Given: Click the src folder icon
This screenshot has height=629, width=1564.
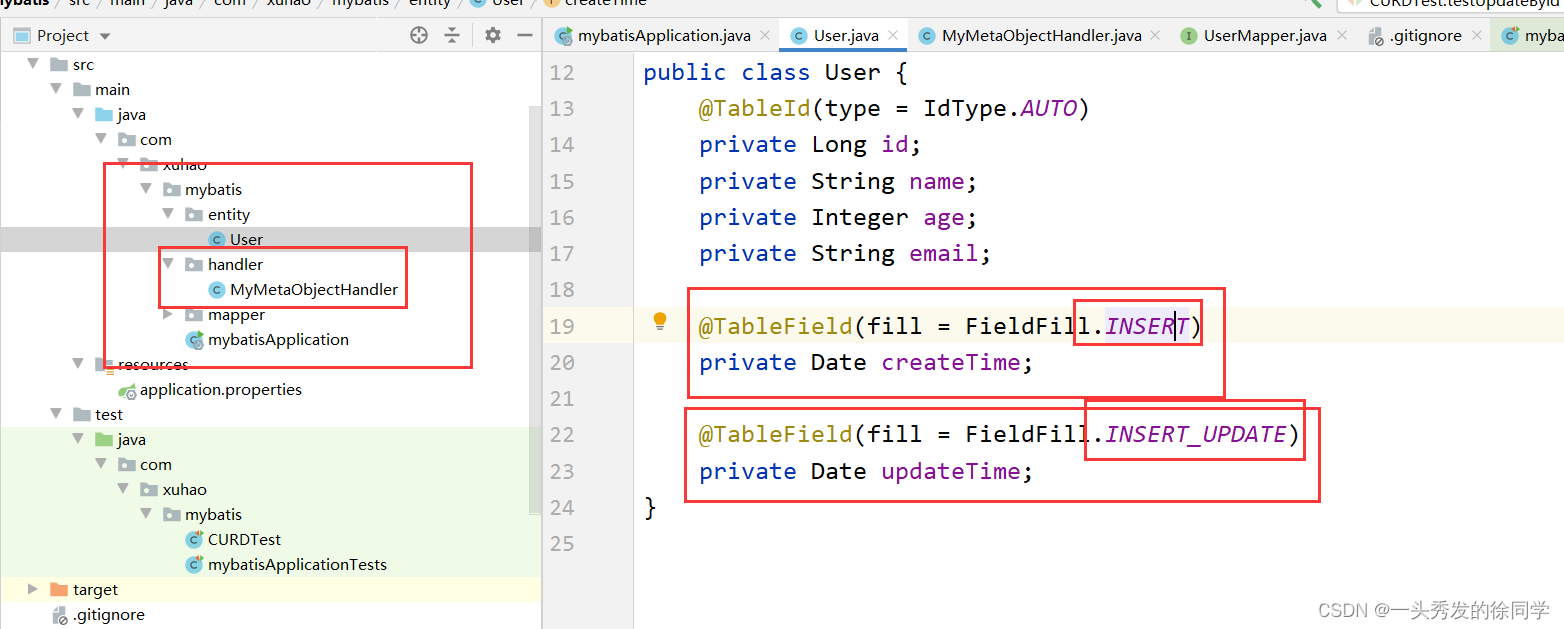Looking at the screenshot, I should tap(59, 64).
